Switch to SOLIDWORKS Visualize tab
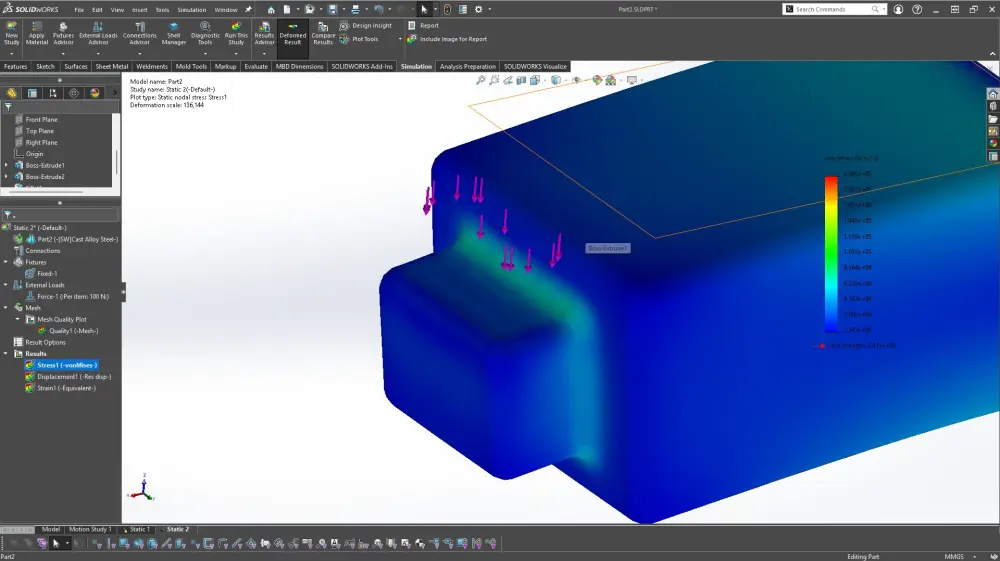1000x561 pixels. pyautogui.click(x=535, y=66)
